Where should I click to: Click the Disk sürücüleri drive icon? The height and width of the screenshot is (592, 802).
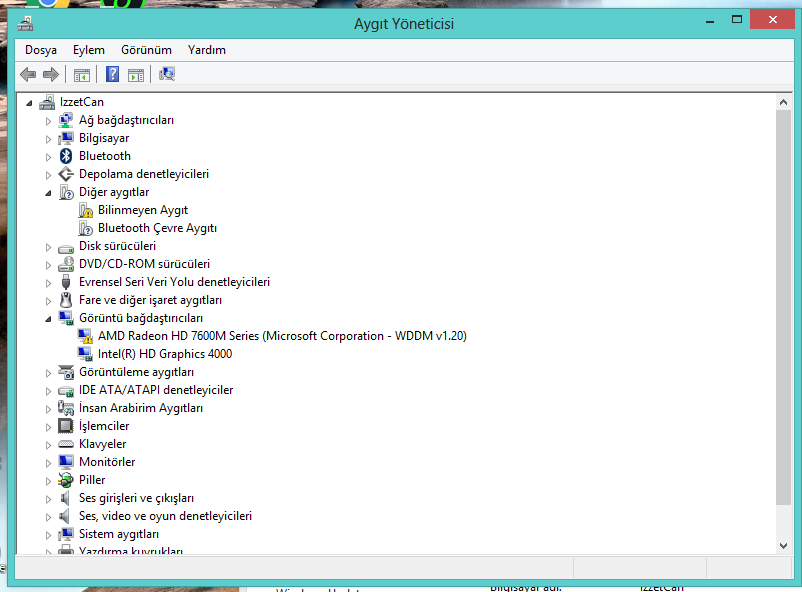pos(66,249)
